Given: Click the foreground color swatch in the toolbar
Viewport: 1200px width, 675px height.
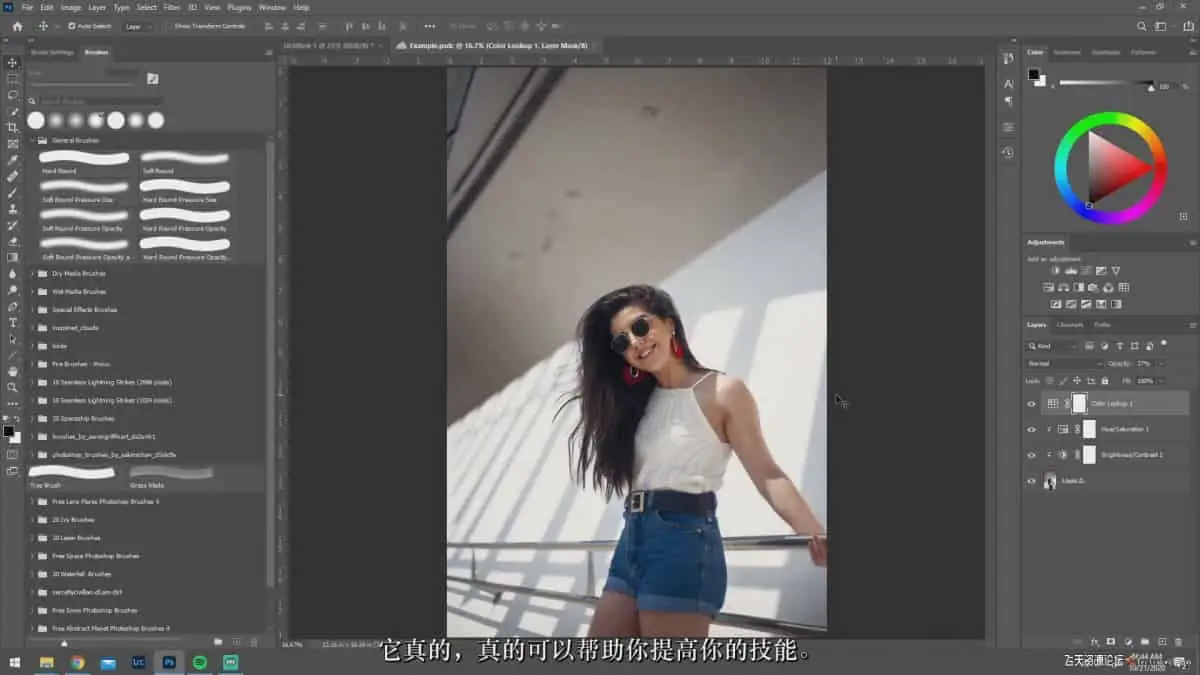Looking at the screenshot, I should [7, 432].
